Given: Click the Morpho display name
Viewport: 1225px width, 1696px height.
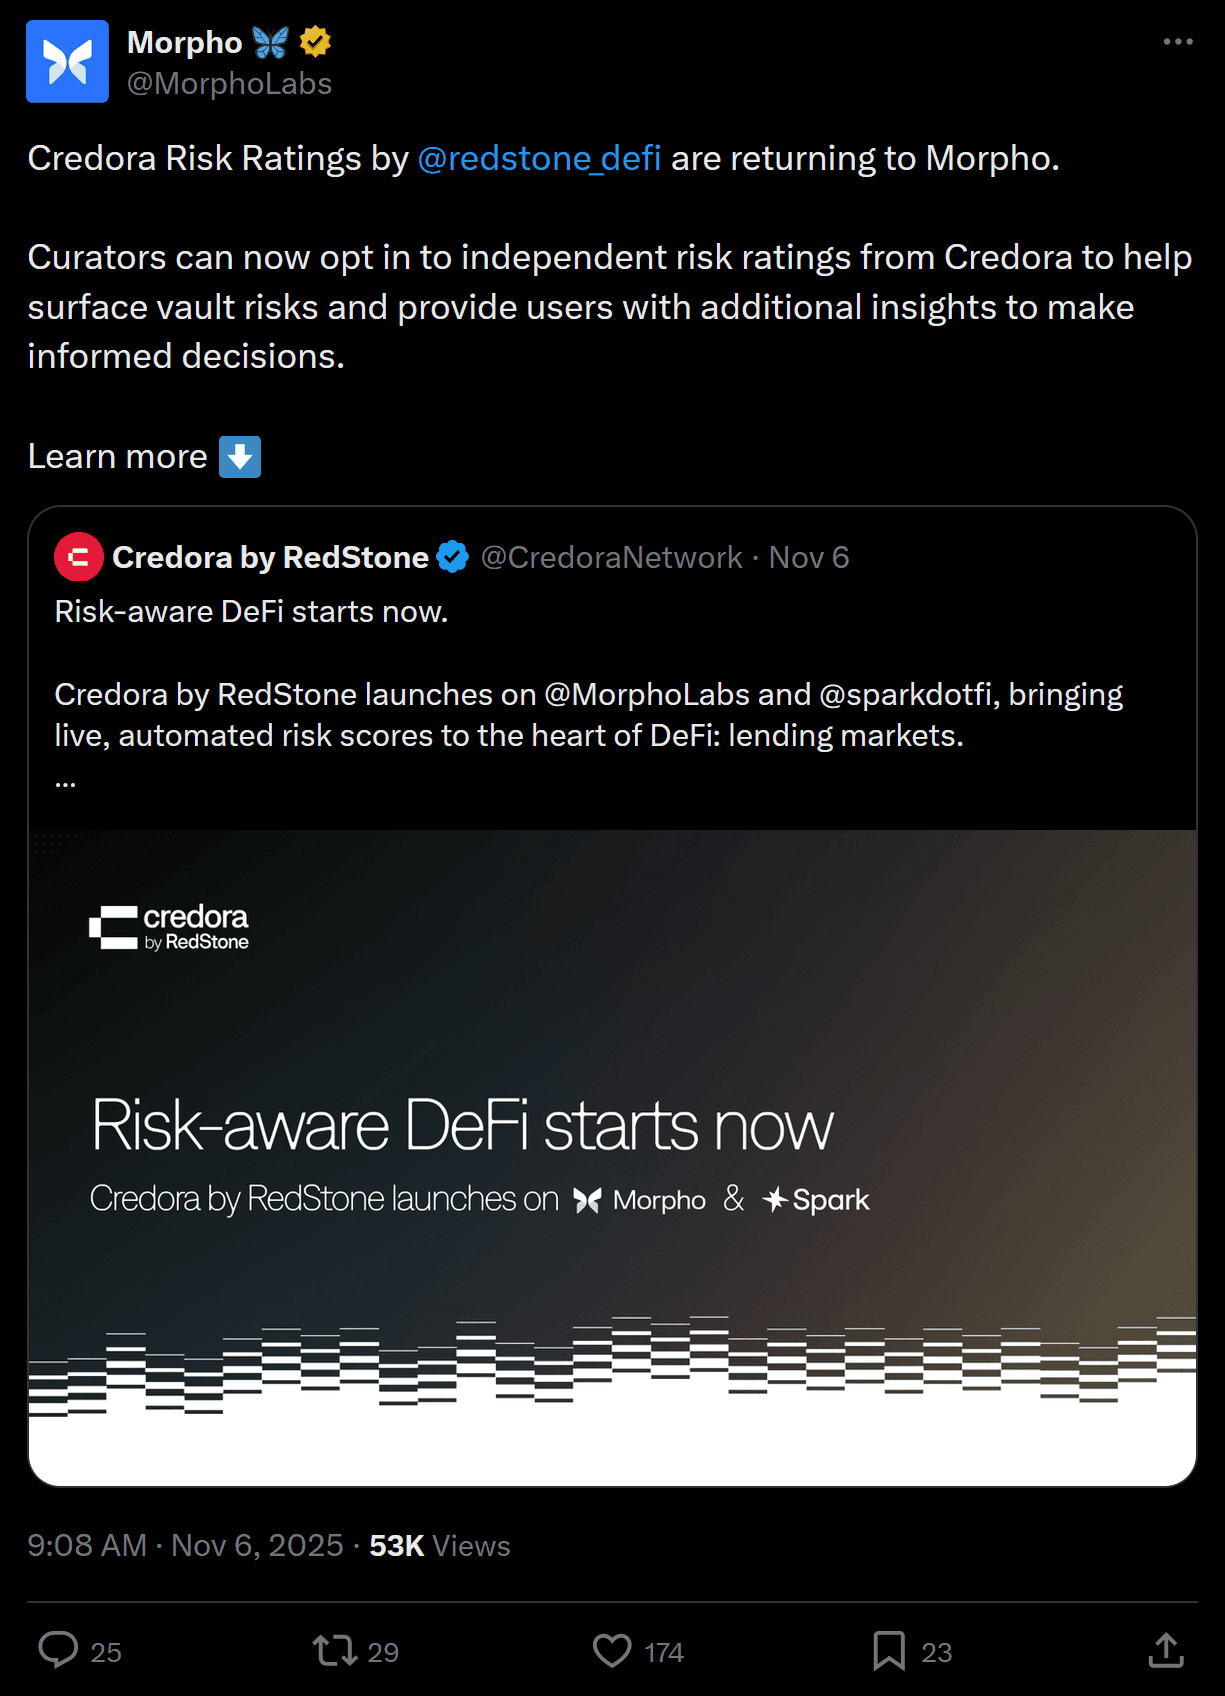Looking at the screenshot, I should pyautogui.click(x=184, y=42).
